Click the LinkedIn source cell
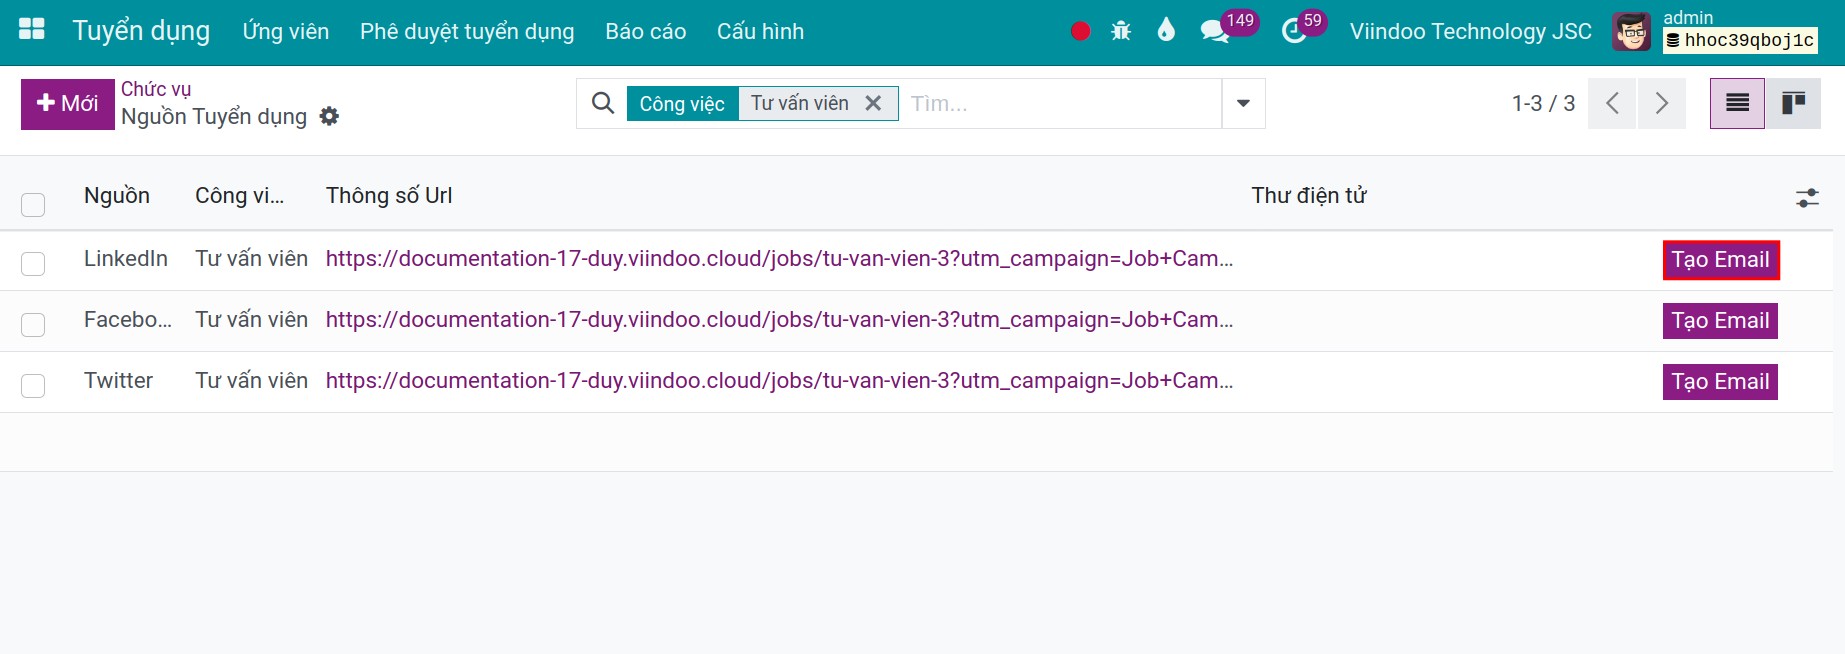1845x654 pixels. click(x=126, y=259)
